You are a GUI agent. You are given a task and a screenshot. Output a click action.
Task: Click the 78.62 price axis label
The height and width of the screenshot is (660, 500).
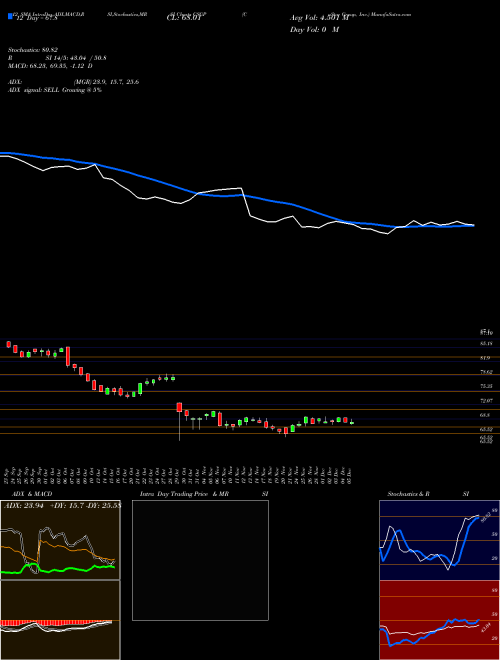[x=486, y=373]
